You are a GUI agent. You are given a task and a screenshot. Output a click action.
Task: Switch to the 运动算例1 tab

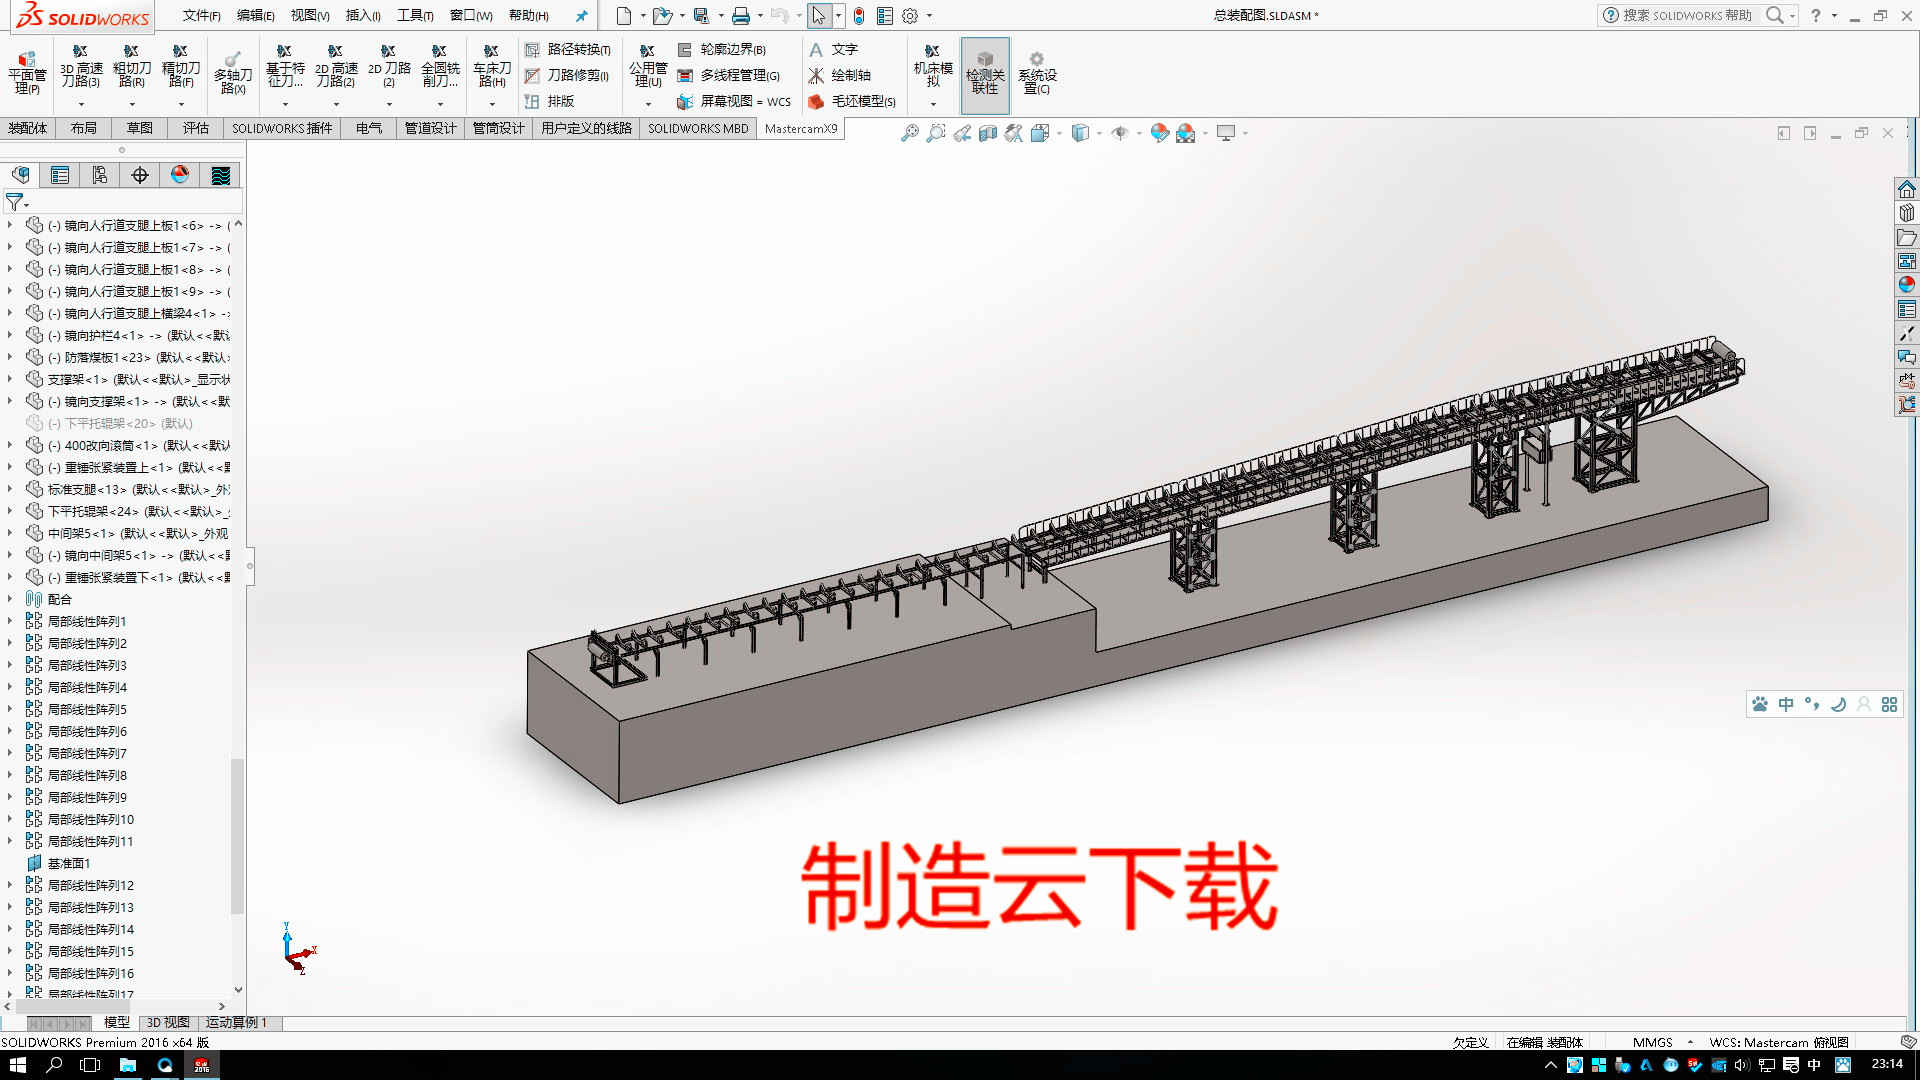236,1022
